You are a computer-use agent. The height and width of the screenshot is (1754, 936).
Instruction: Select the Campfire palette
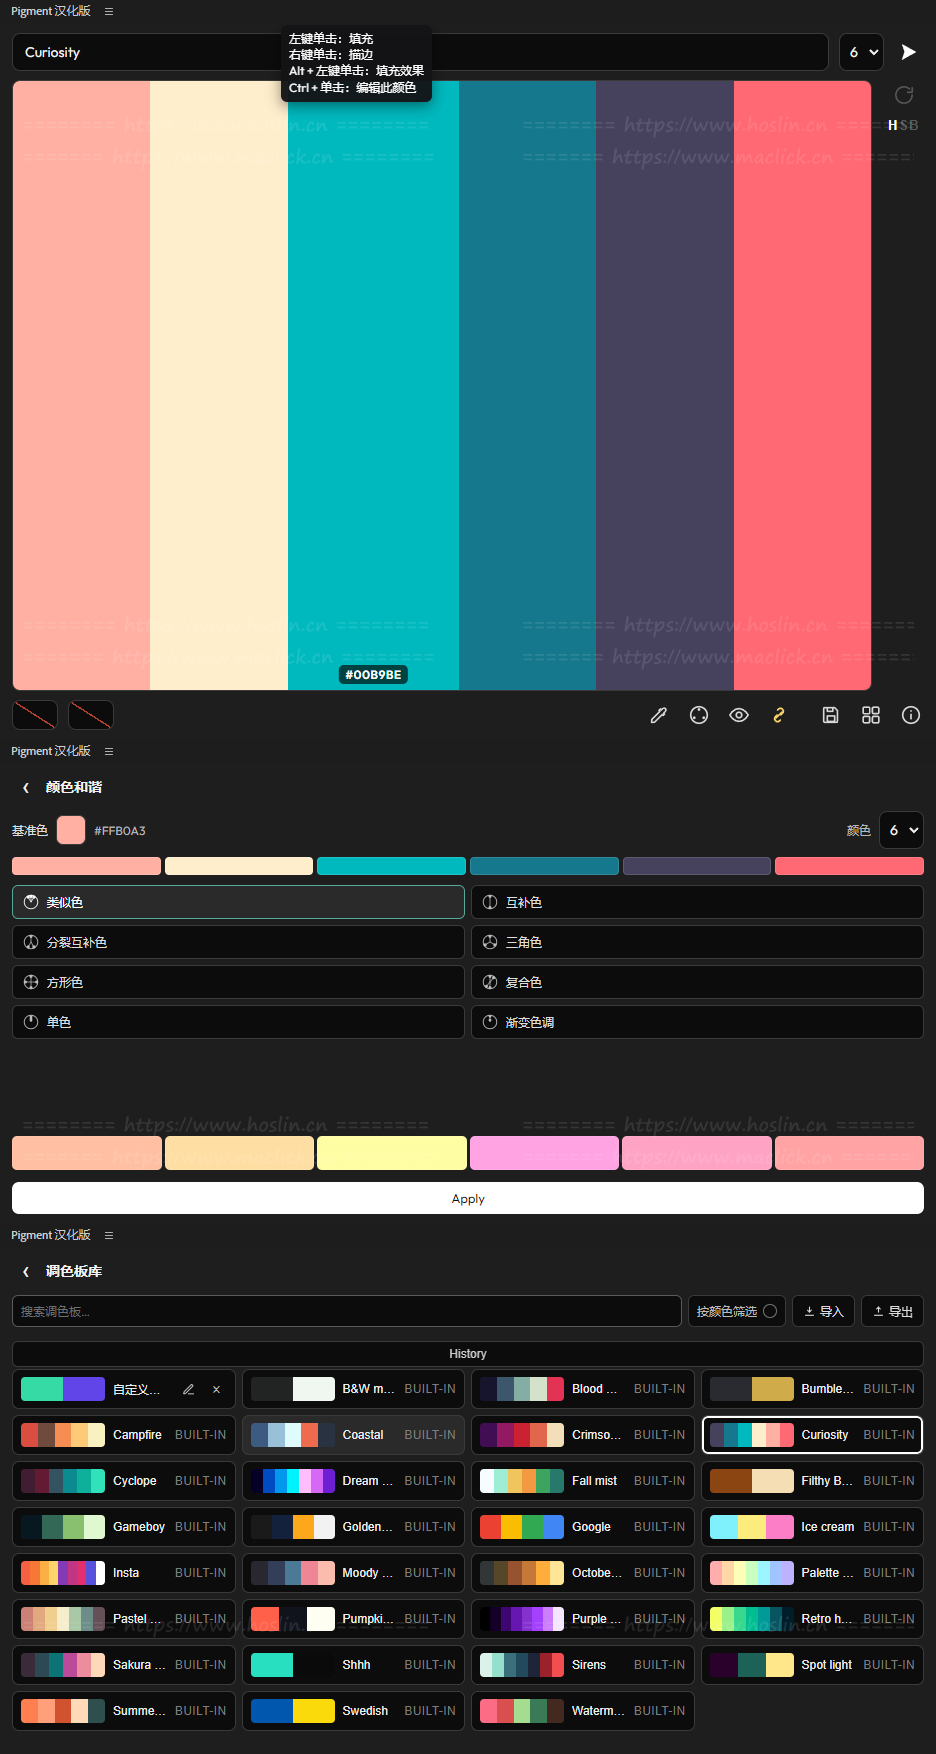tap(124, 1435)
